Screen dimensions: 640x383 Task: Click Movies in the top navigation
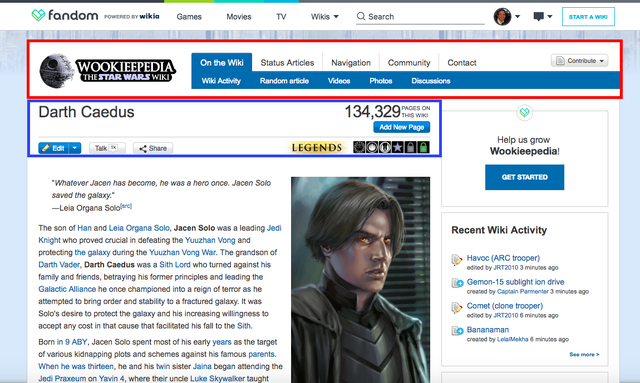point(239,17)
